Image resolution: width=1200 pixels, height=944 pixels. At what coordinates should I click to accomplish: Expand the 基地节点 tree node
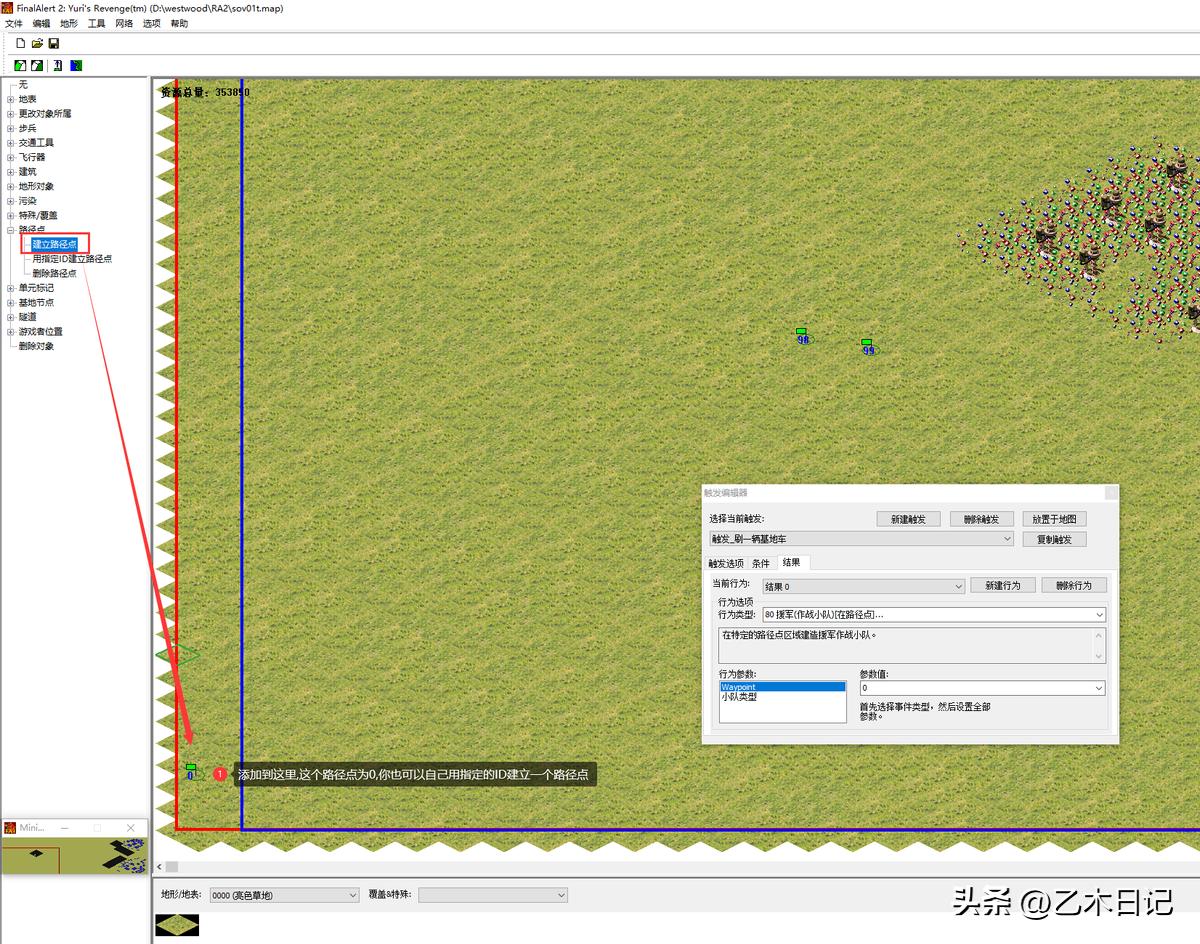11,302
